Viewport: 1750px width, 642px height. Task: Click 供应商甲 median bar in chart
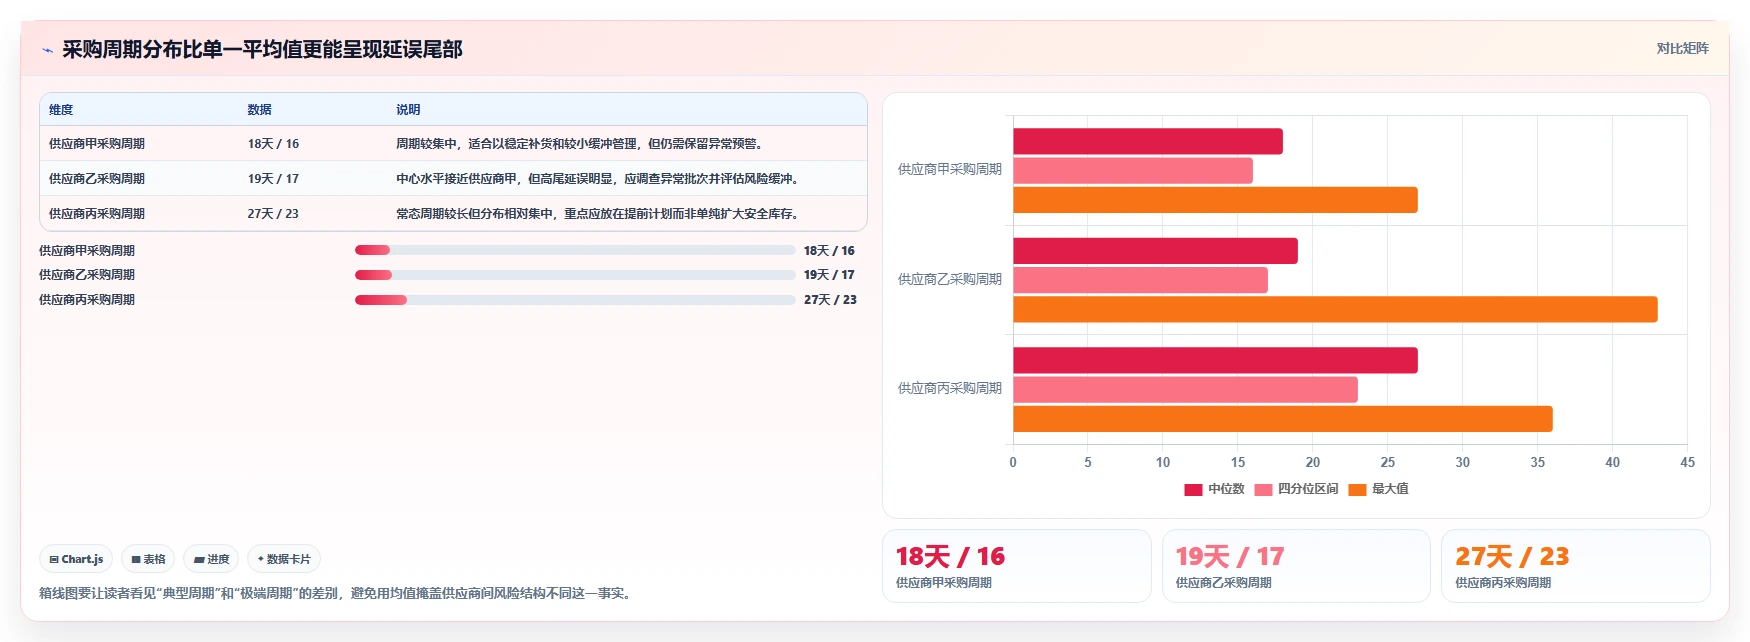(1148, 142)
